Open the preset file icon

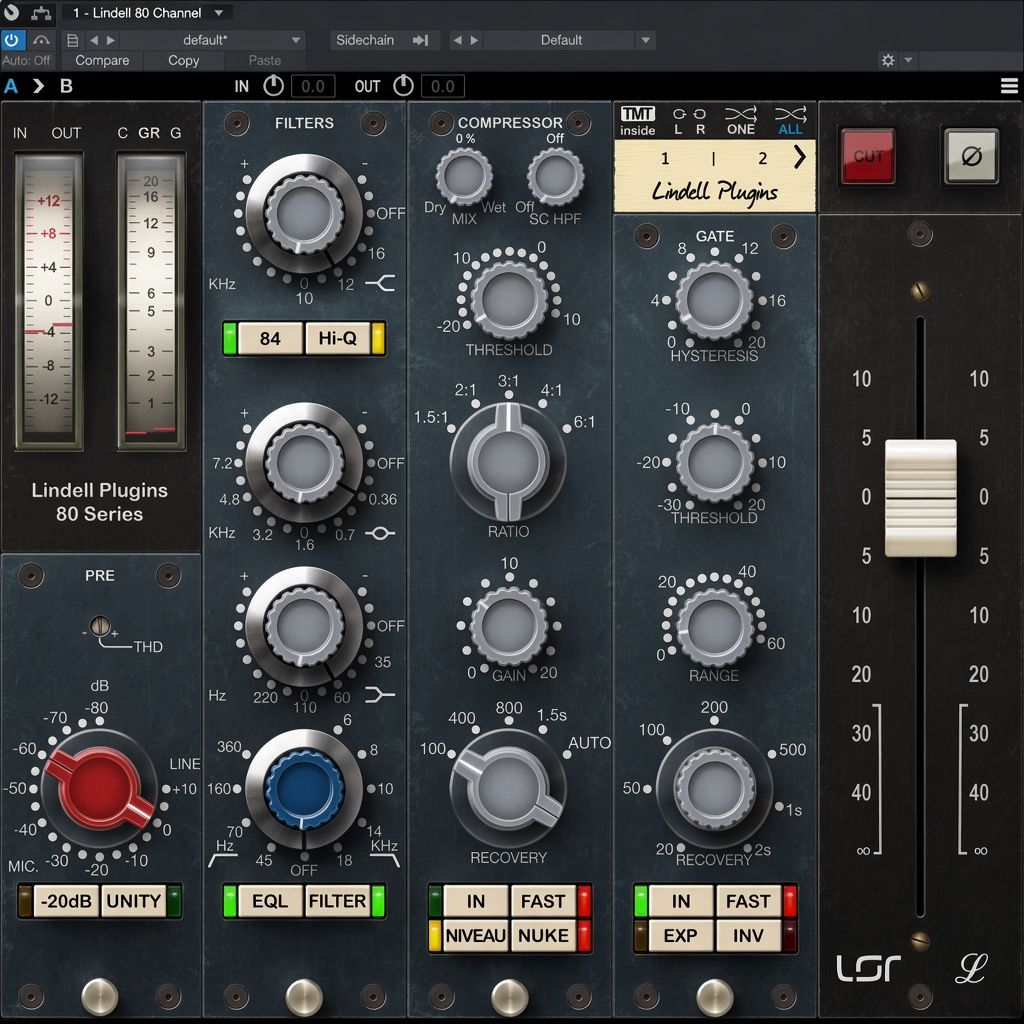click(72, 40)
